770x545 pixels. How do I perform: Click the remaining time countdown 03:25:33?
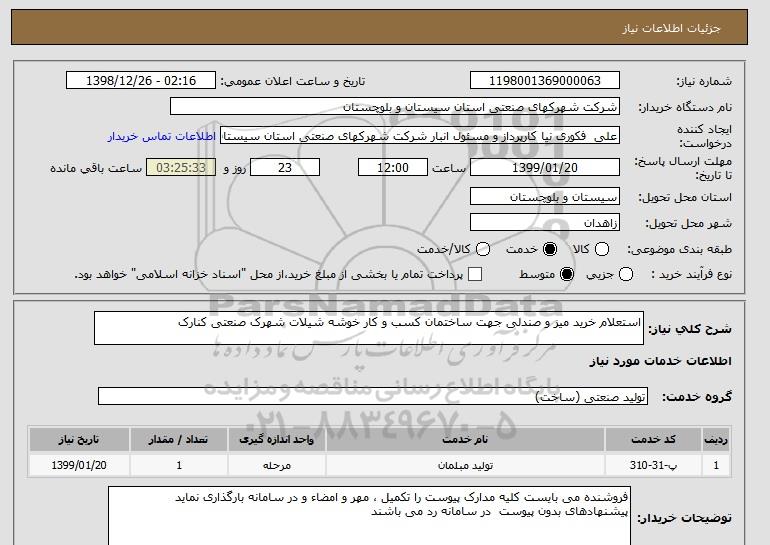181,167
